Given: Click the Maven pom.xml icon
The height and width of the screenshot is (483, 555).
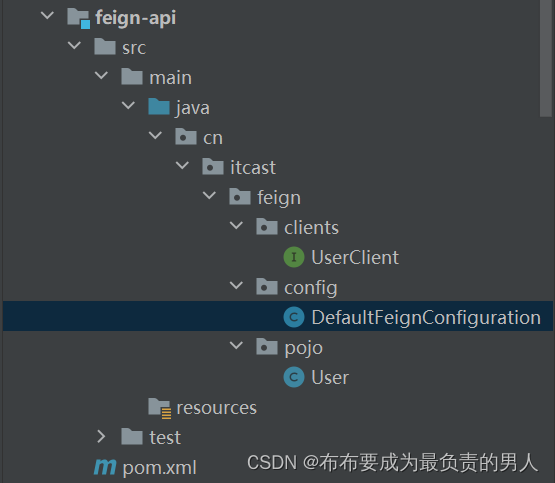Looking at the screenshot, I should click(x=105, y=467).
